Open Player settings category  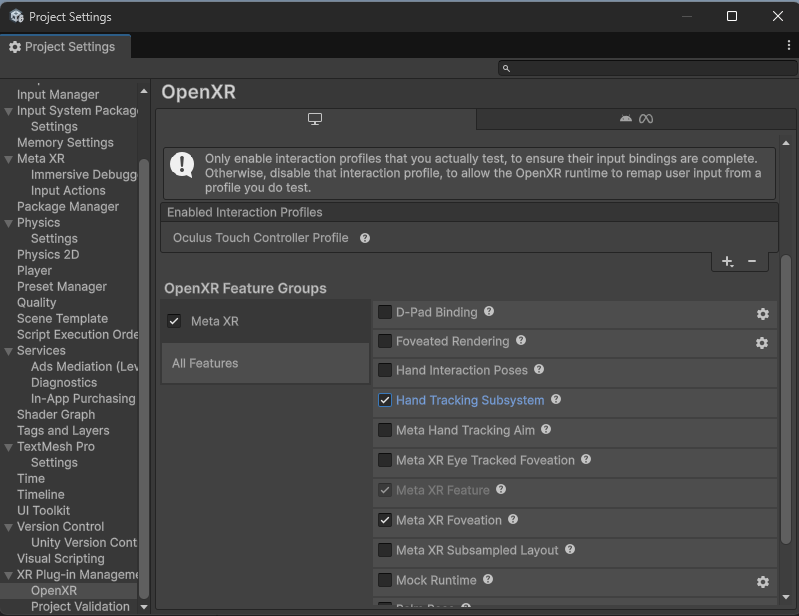[34, 271]
